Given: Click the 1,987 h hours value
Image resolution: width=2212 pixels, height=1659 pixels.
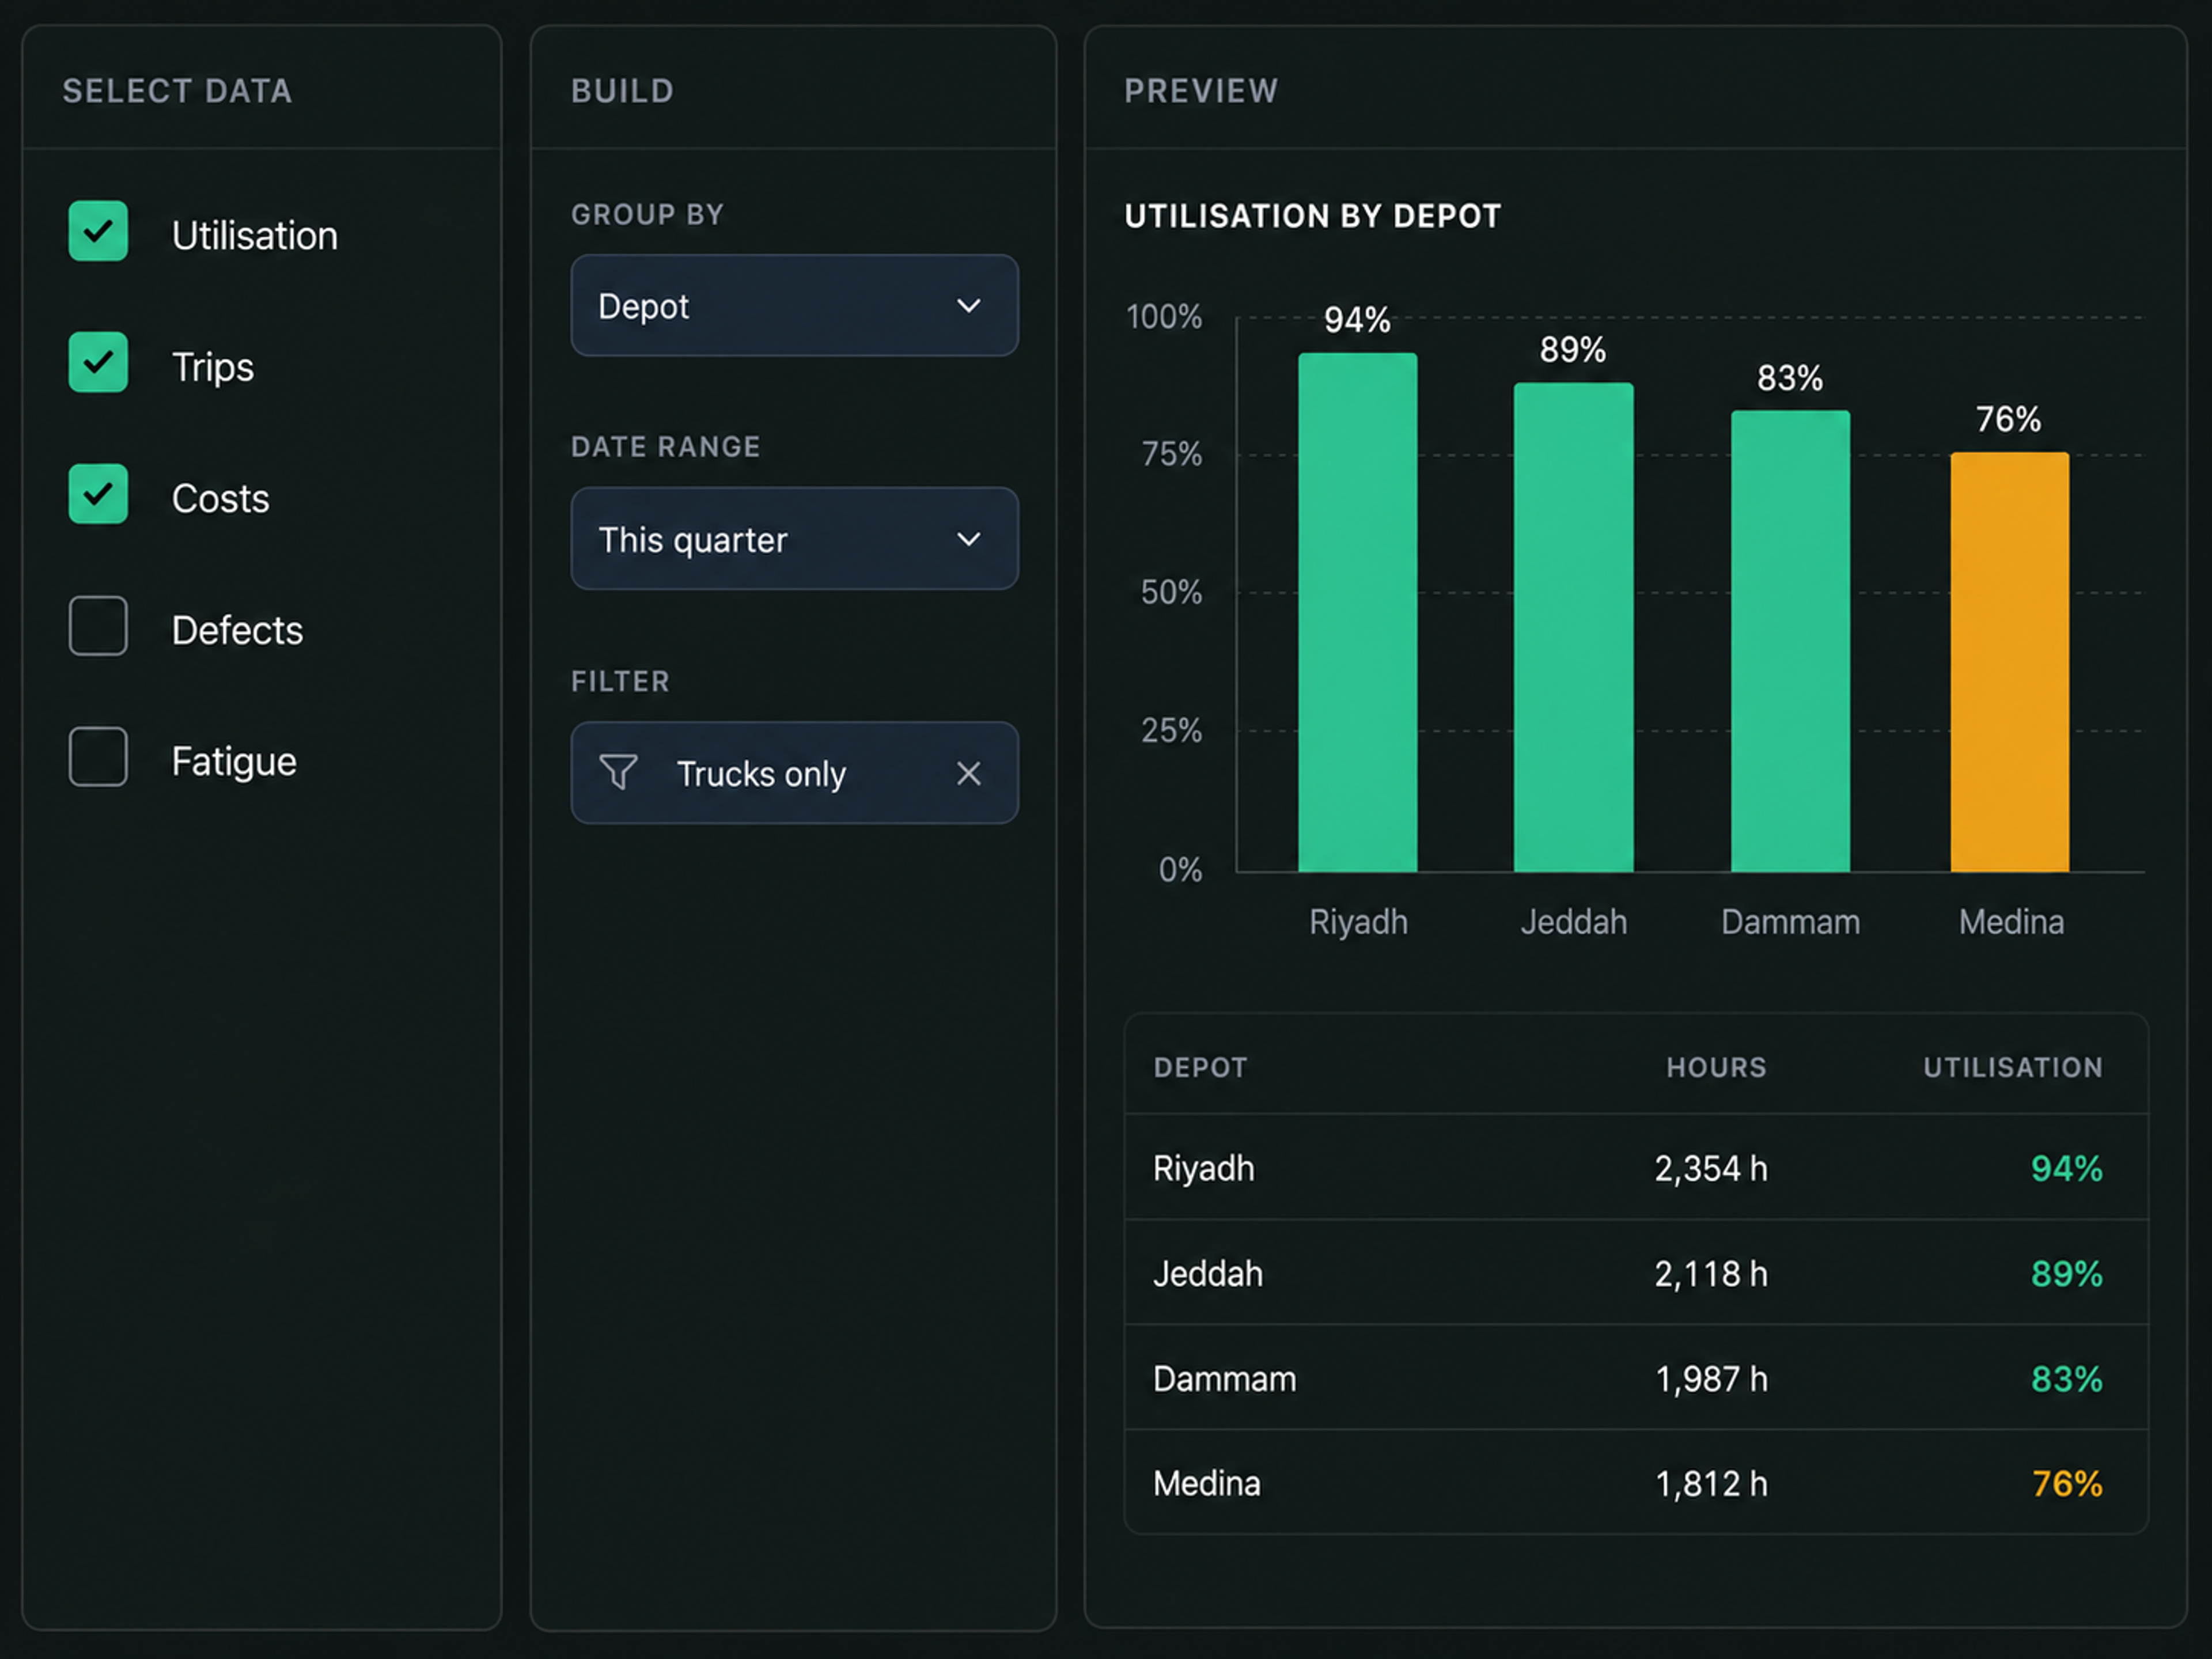Looking at the screenshot, I should pos(1711,1380).
